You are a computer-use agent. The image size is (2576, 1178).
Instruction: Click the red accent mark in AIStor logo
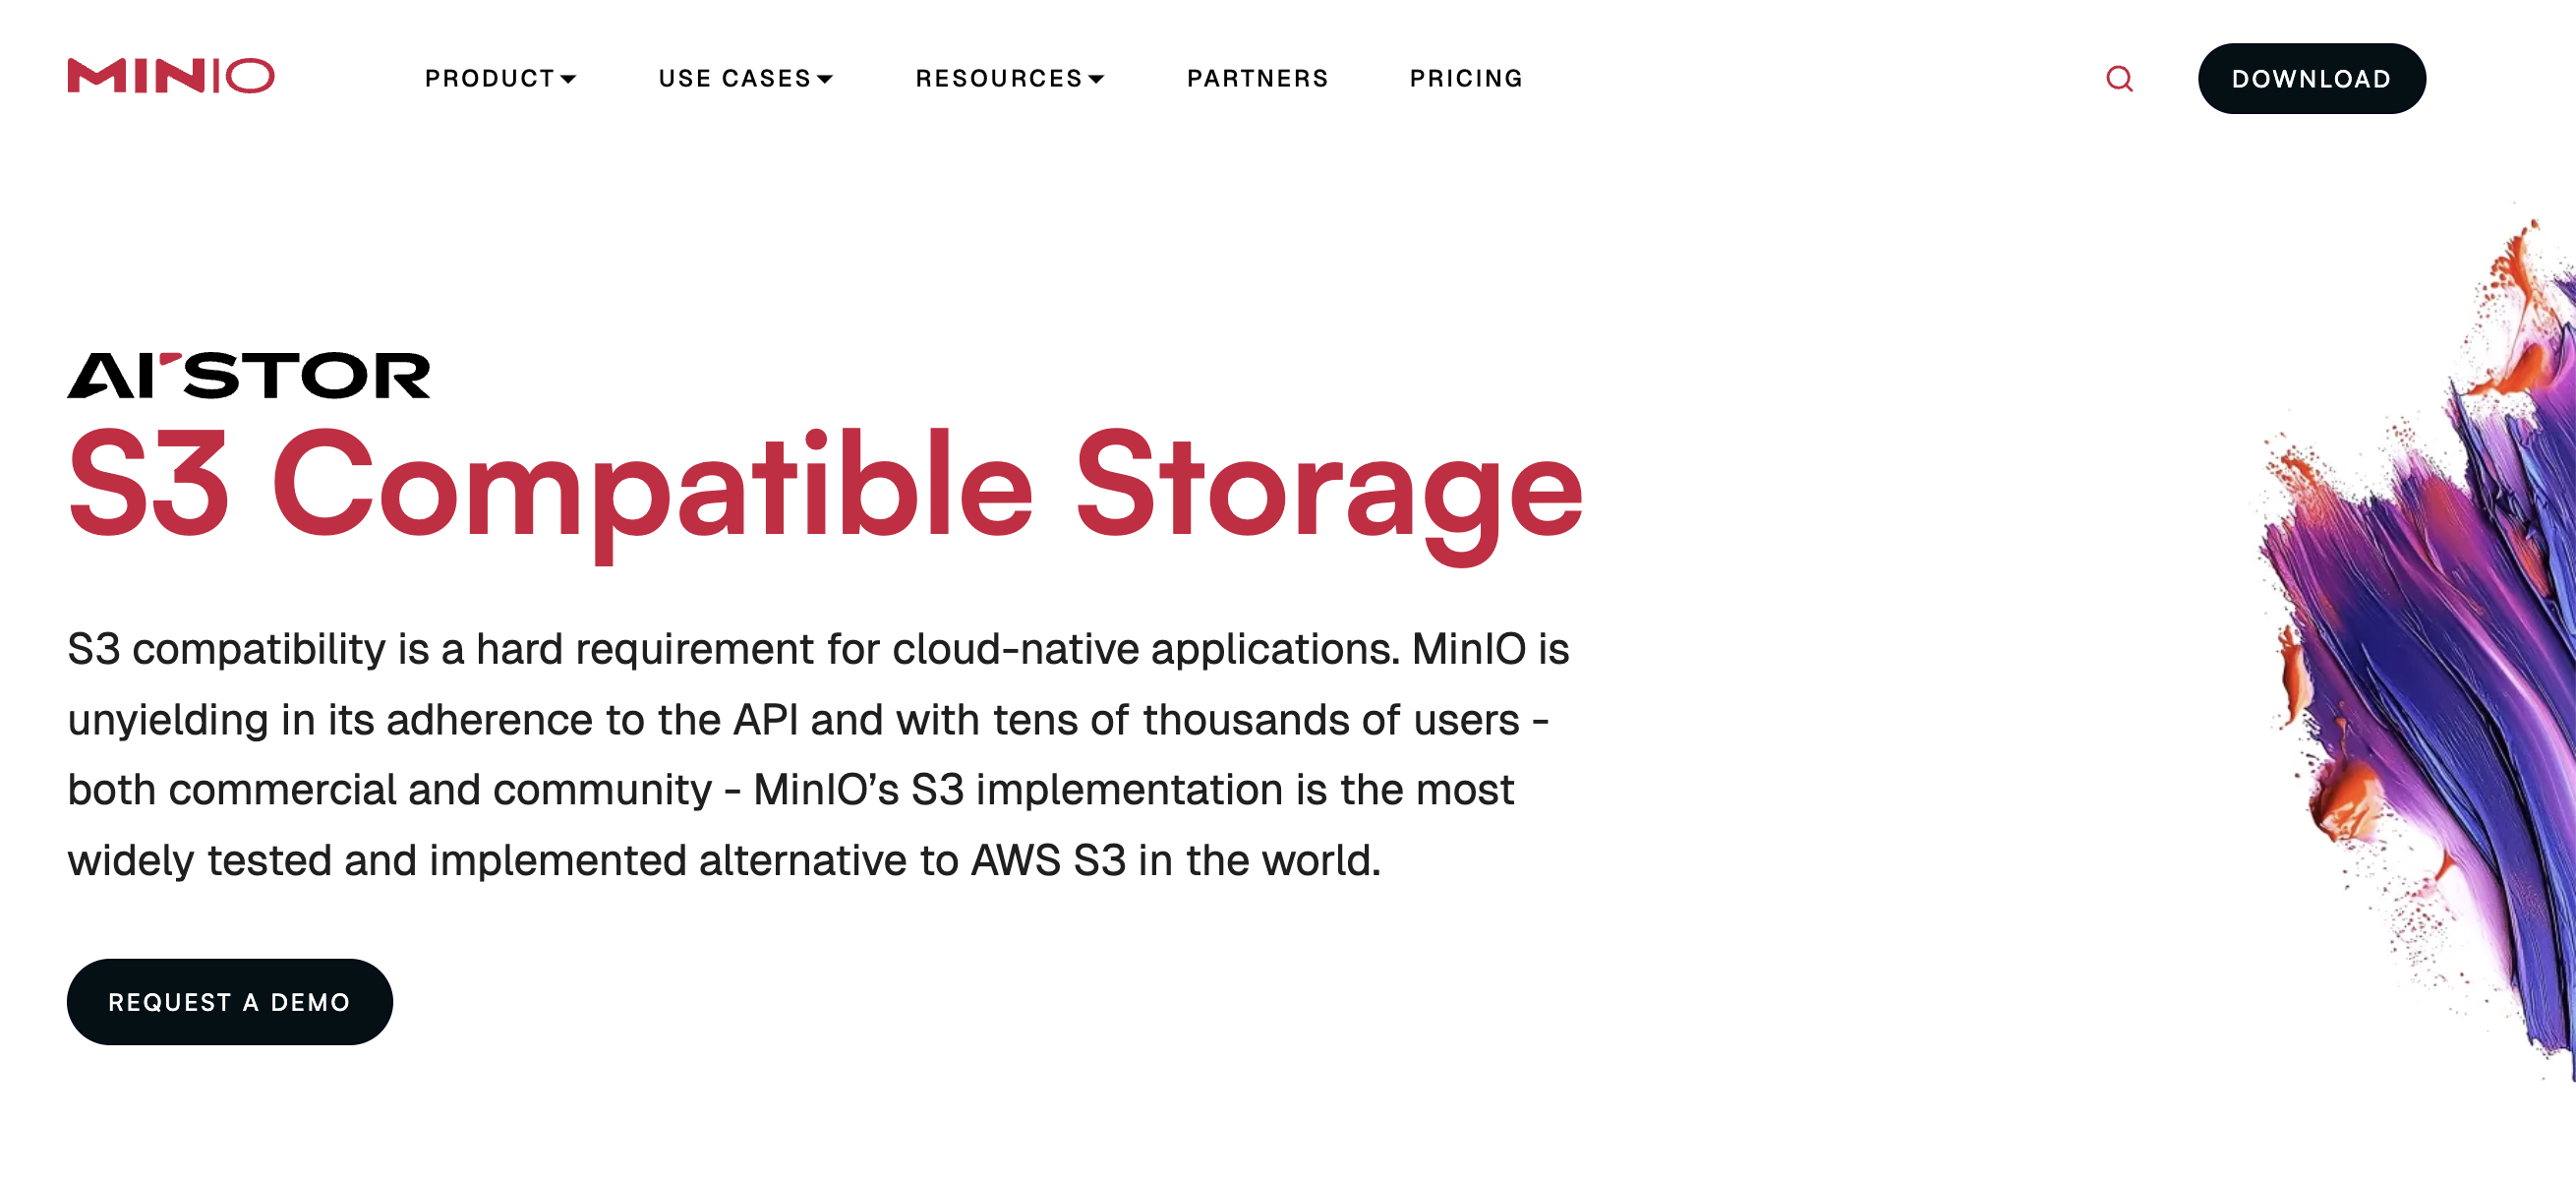[170, 358]
